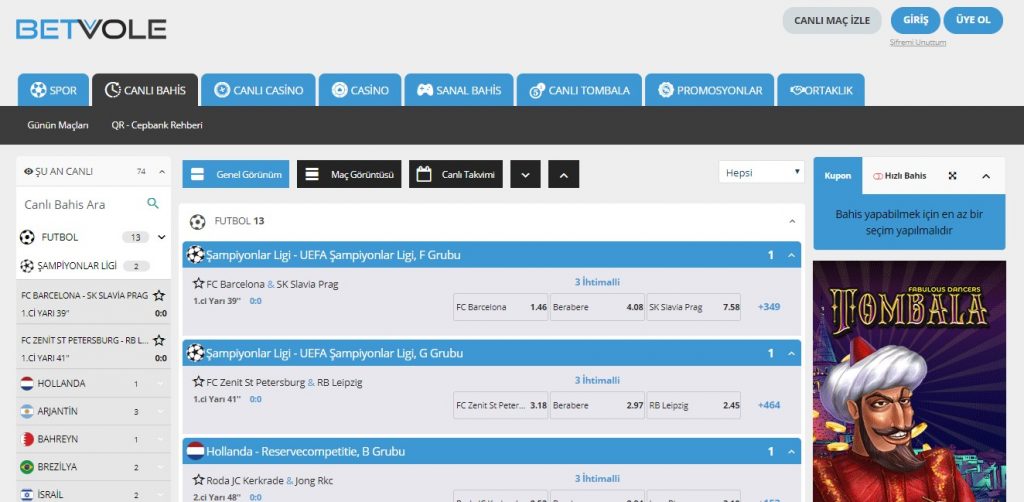The image size is (1024, 502).
Task: Open the Tombala promotional banner
Action: 909,380
